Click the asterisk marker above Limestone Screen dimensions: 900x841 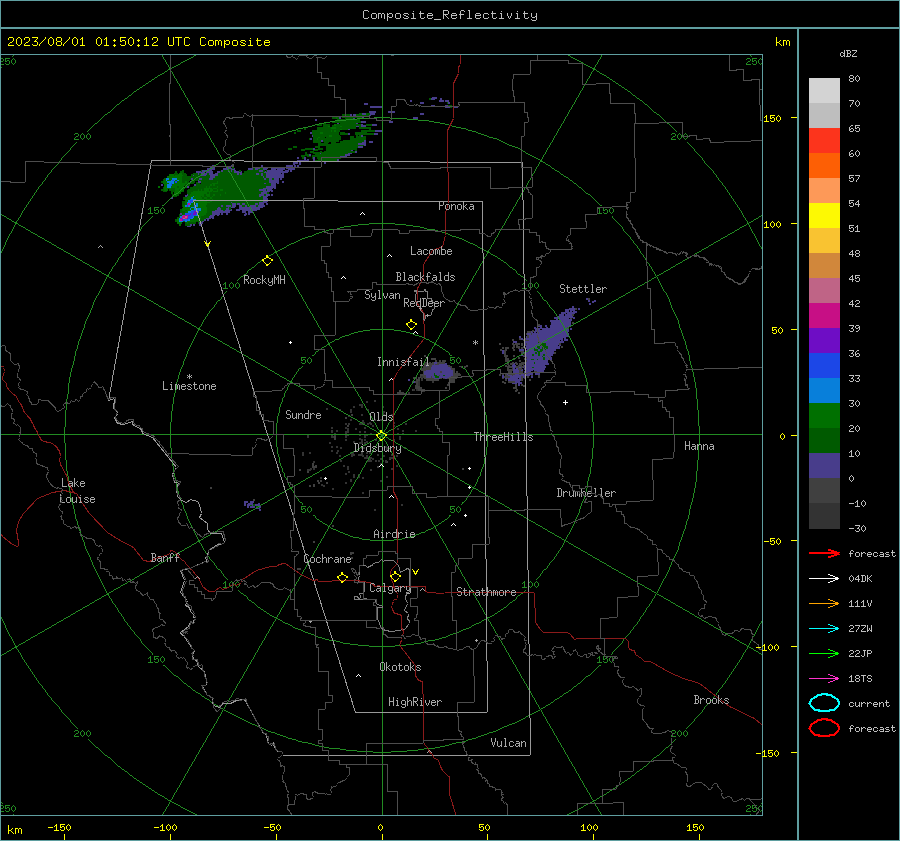click(x=189, y=377)
